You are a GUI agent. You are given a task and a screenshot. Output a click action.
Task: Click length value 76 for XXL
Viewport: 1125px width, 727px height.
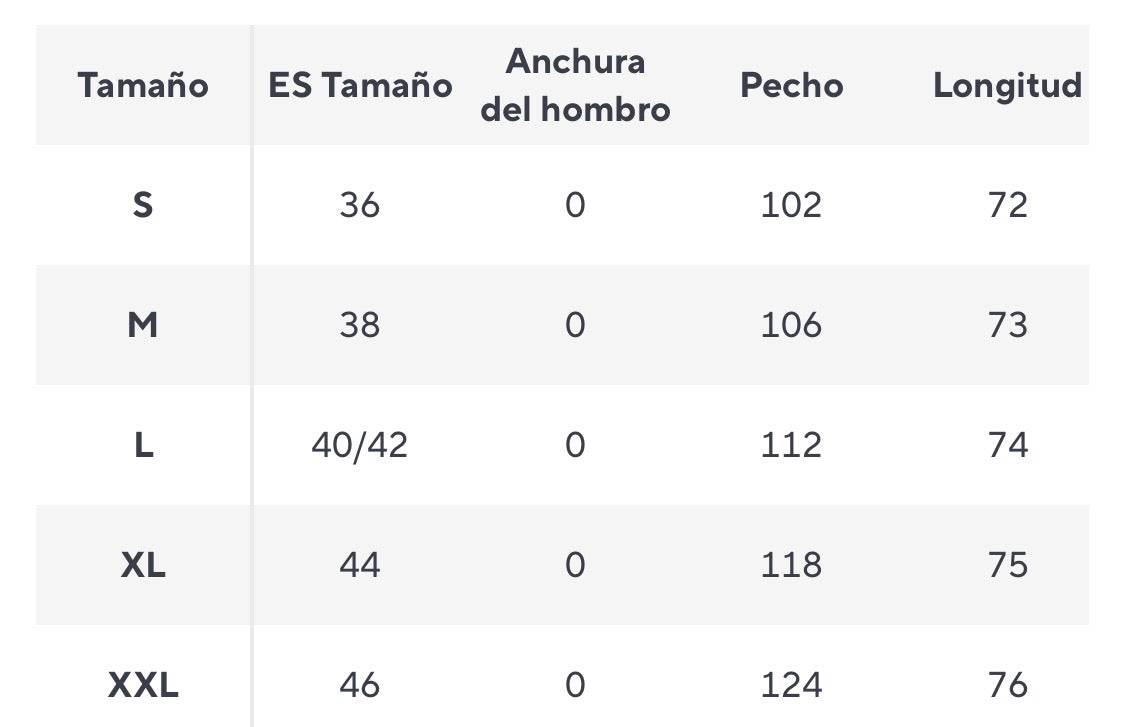click(x=1007, y=685)
